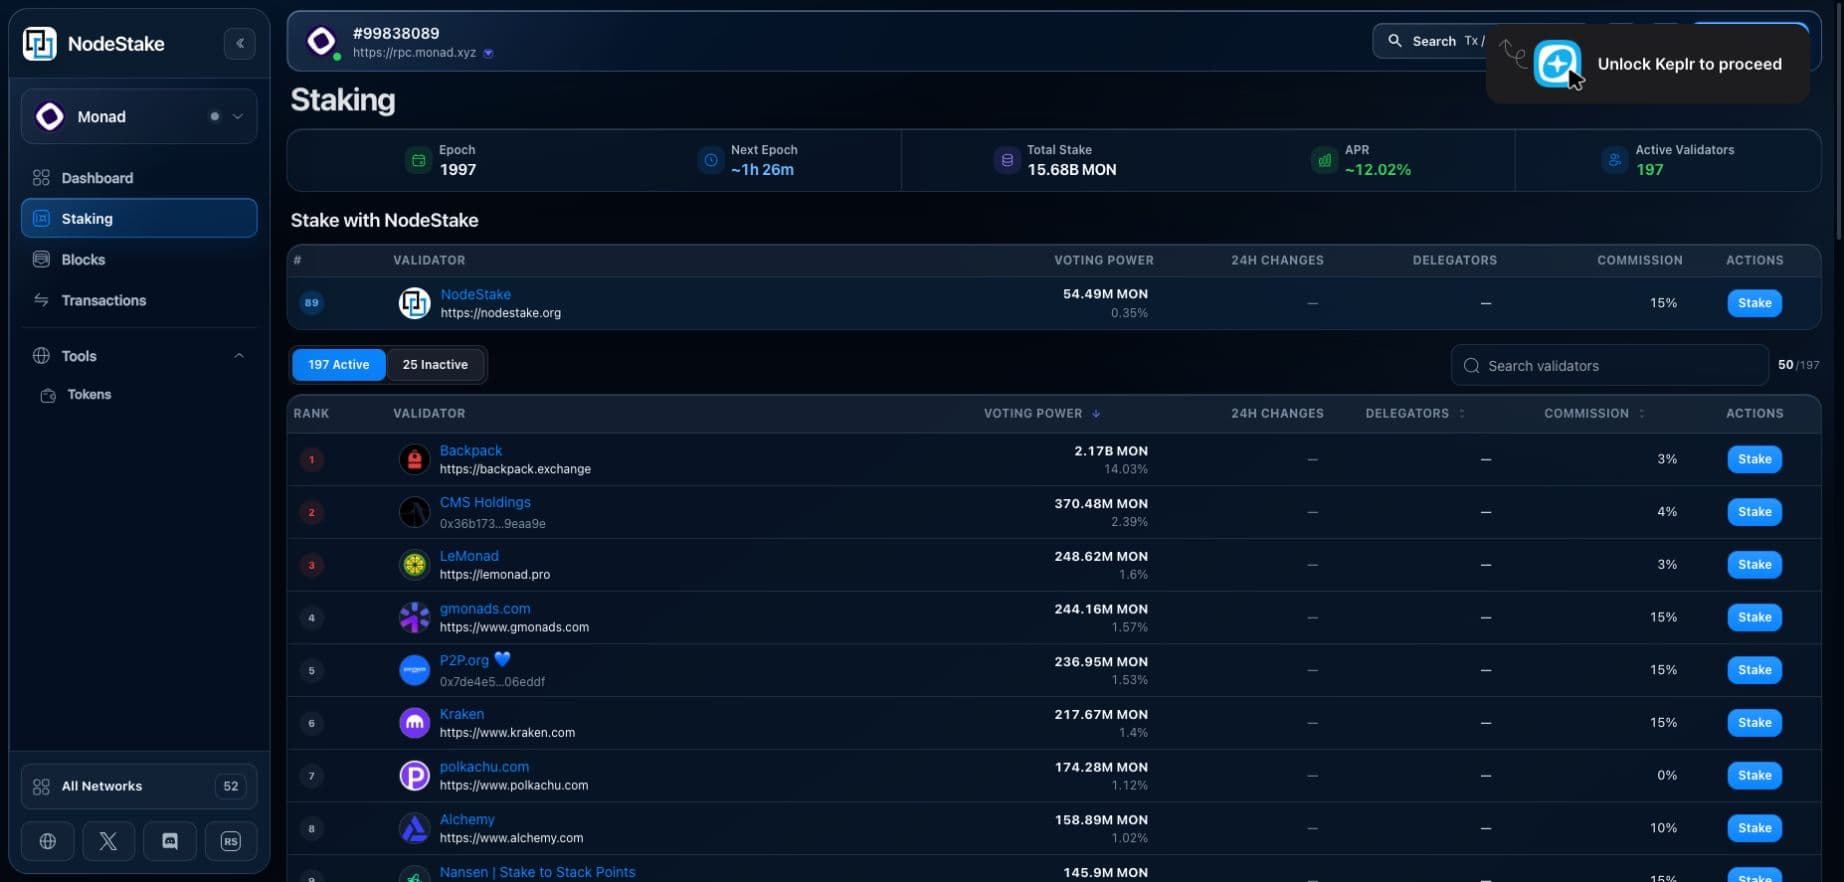Screen dimensions: 1844x882
Task: Open Nansen Stake to Stack Points link
Action: coord(537,872)
